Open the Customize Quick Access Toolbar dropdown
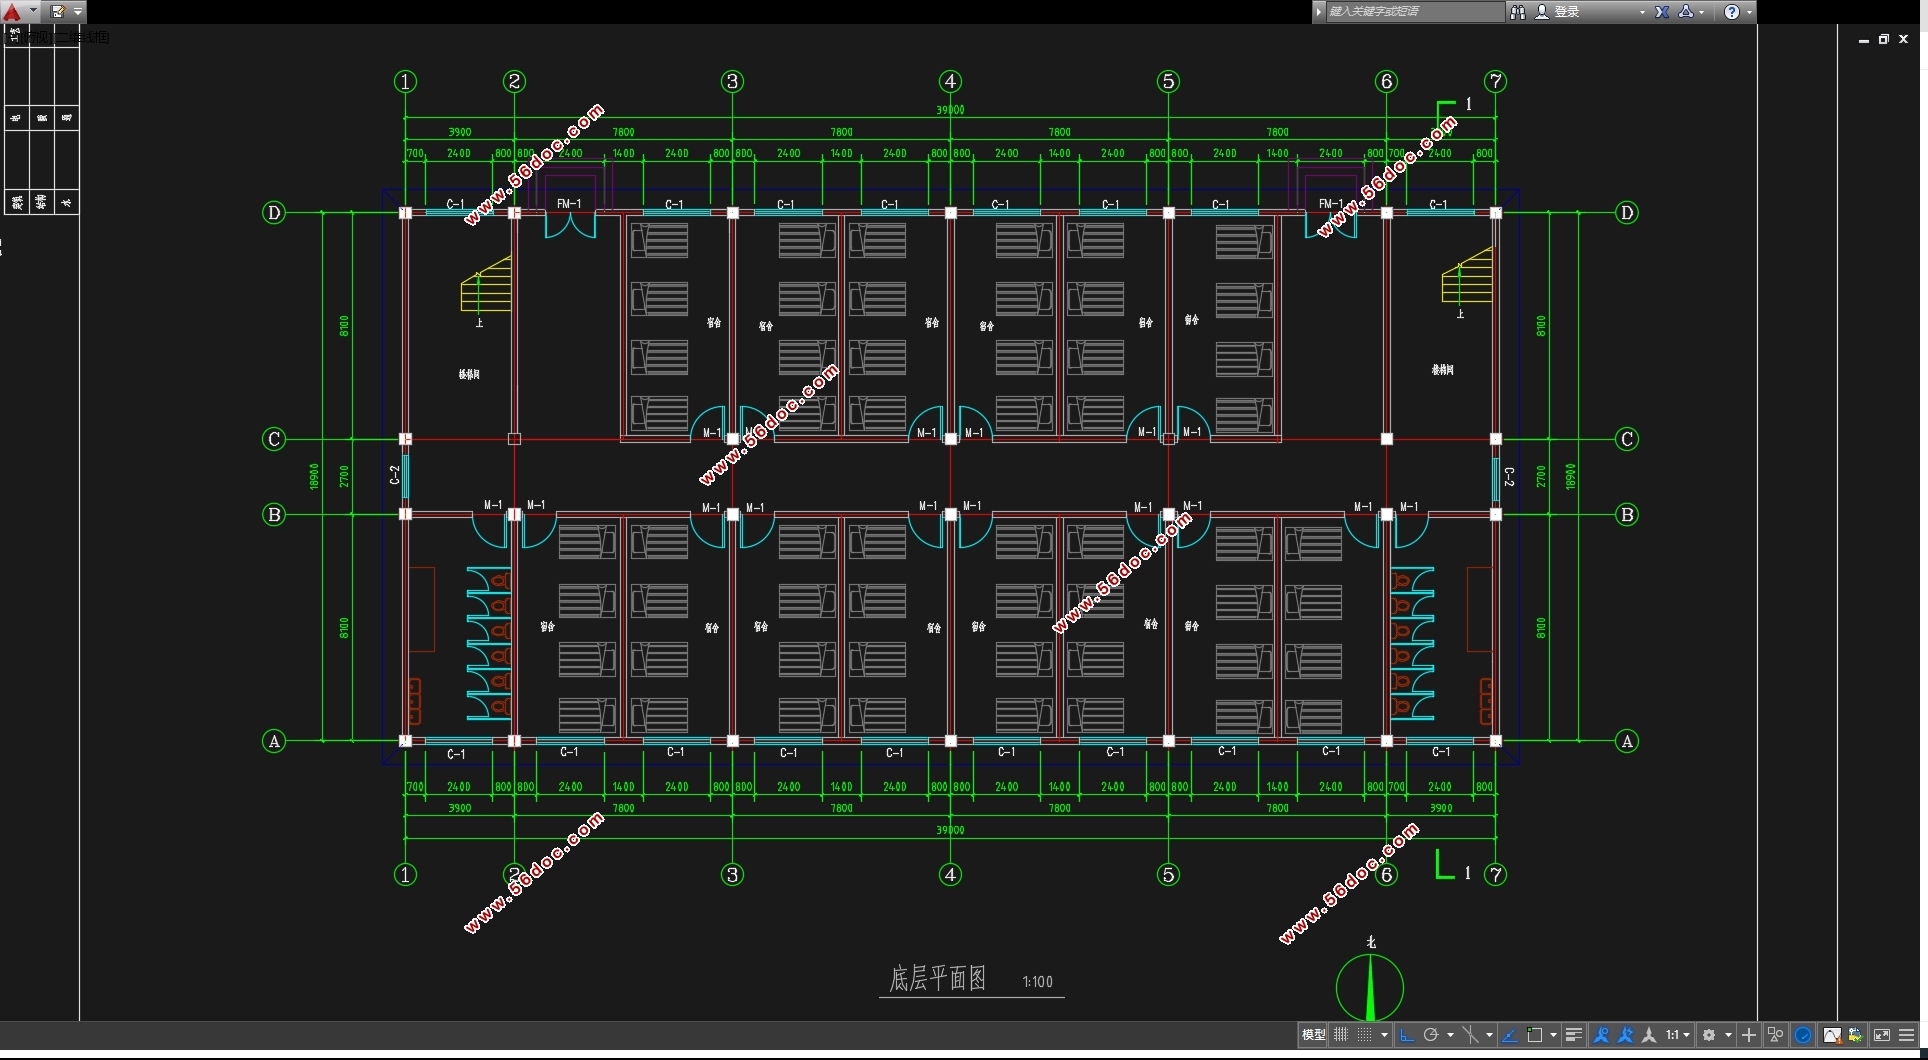The image size is (1928, 1060). point(78,12)
